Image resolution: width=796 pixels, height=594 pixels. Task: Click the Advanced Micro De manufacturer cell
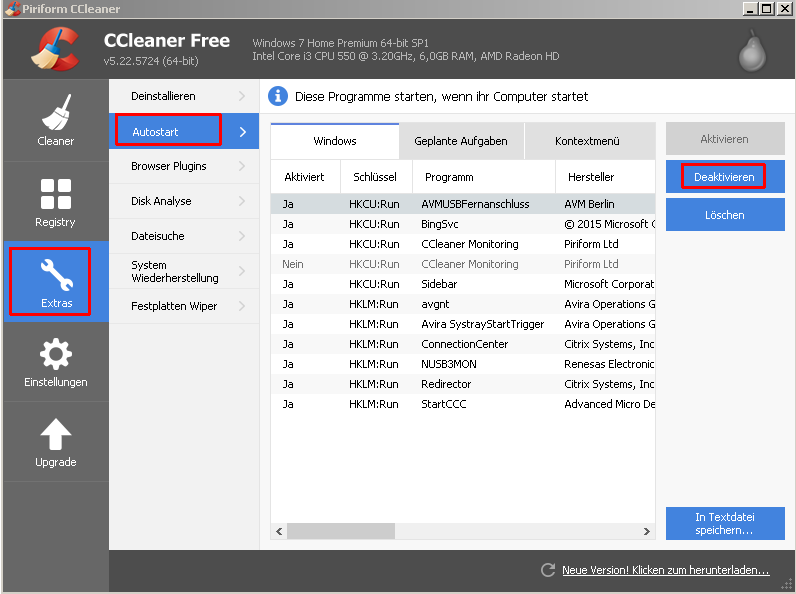[x=609, y=404]
